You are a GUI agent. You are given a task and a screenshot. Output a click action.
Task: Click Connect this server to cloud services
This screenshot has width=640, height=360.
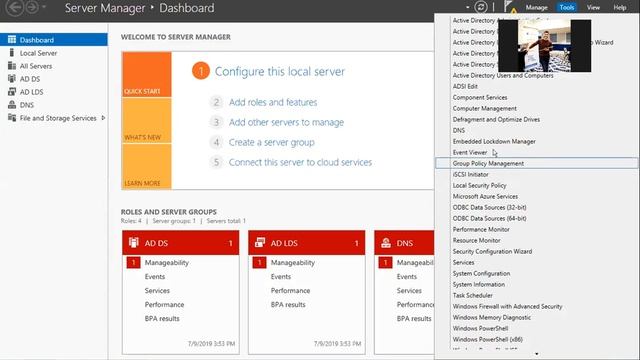point(300,162)
